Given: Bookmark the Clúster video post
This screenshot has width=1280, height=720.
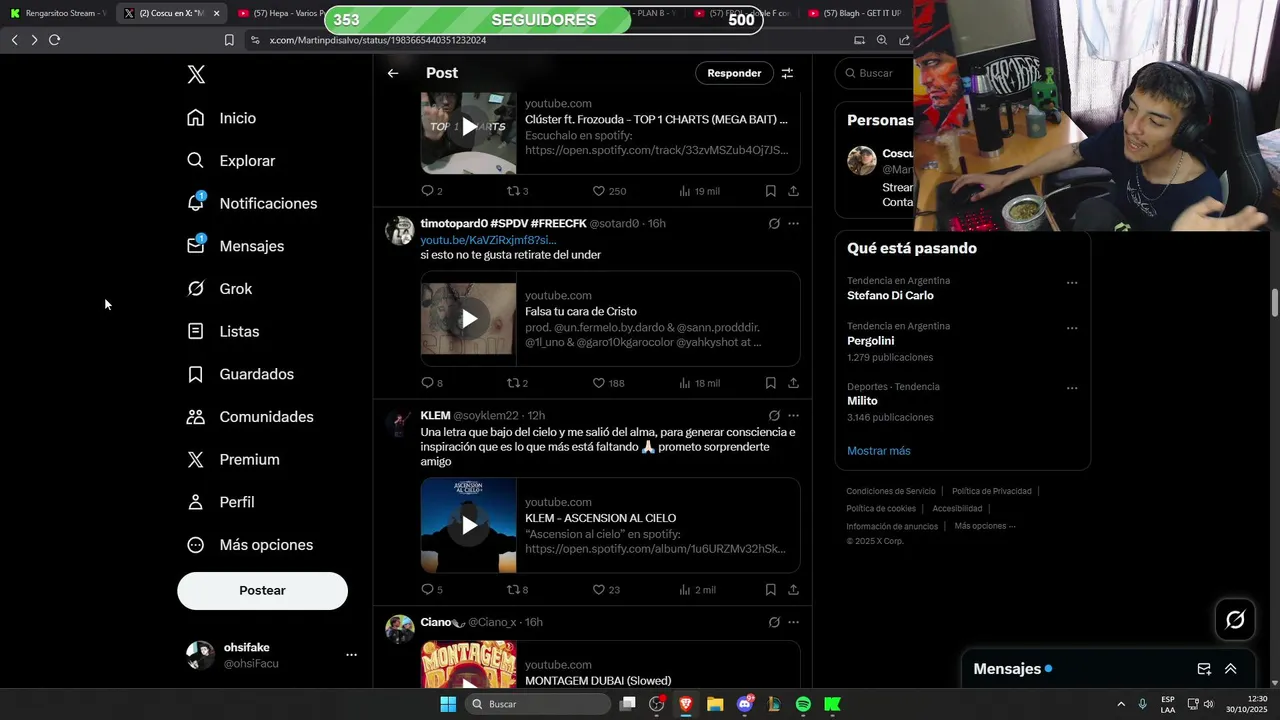Looking at the screenshot, I should pyautogui.click(x=770, y=191).
